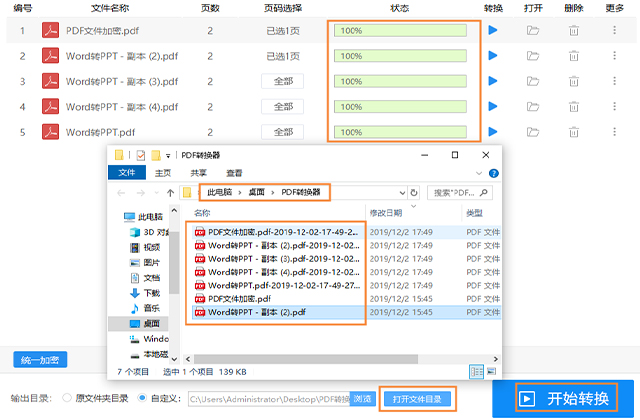Open more options for row 2
The image size is (640, 420).
pos(614,56)
